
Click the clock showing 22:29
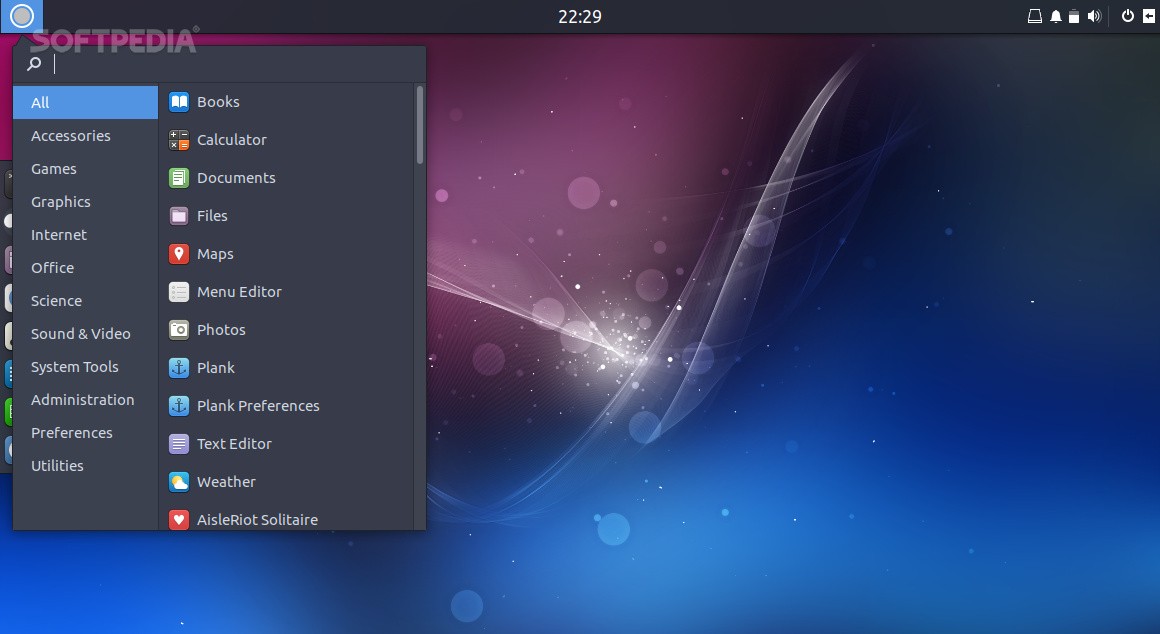(x=580, y=16)
